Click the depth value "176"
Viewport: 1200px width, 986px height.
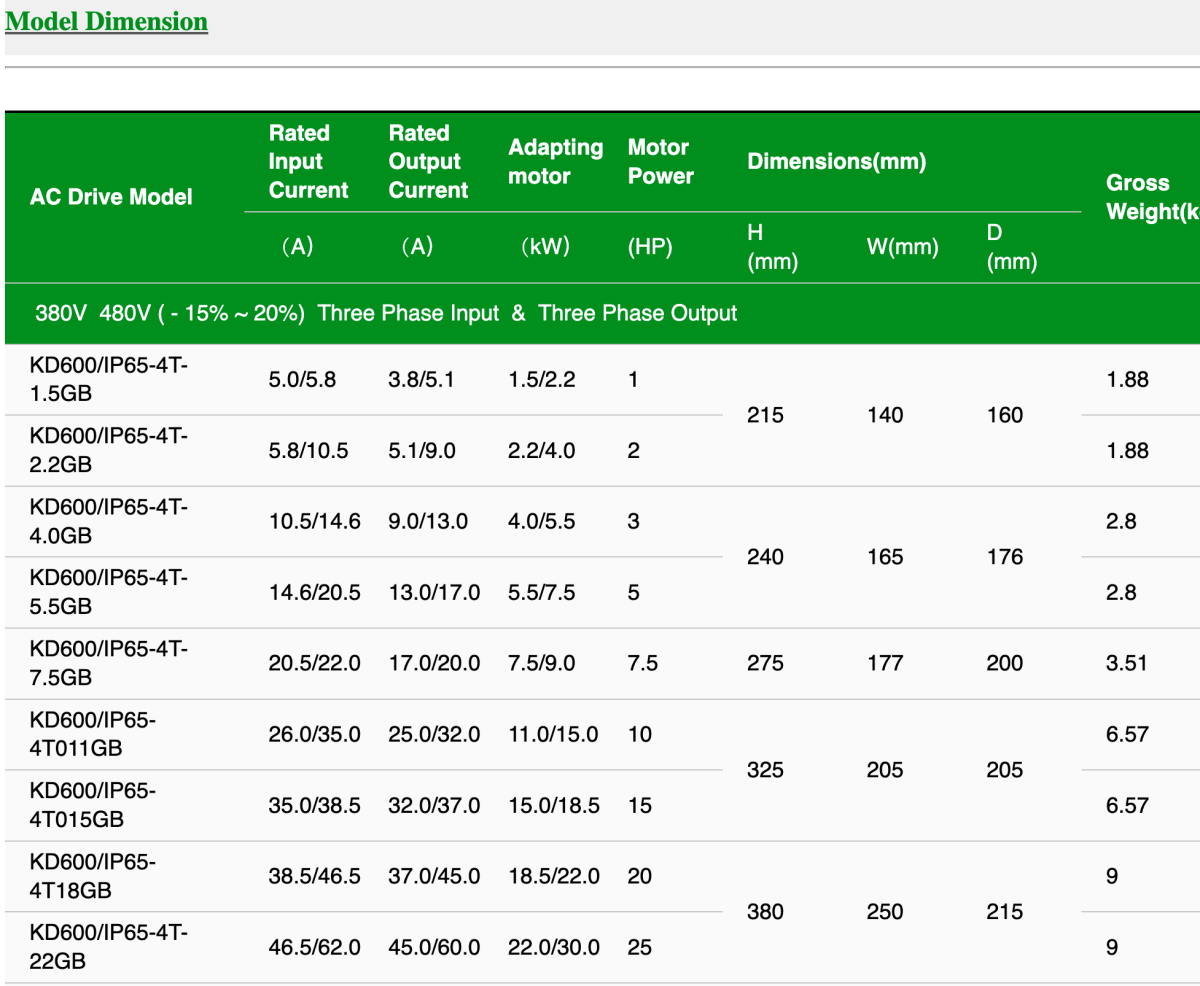point(1005,557)
